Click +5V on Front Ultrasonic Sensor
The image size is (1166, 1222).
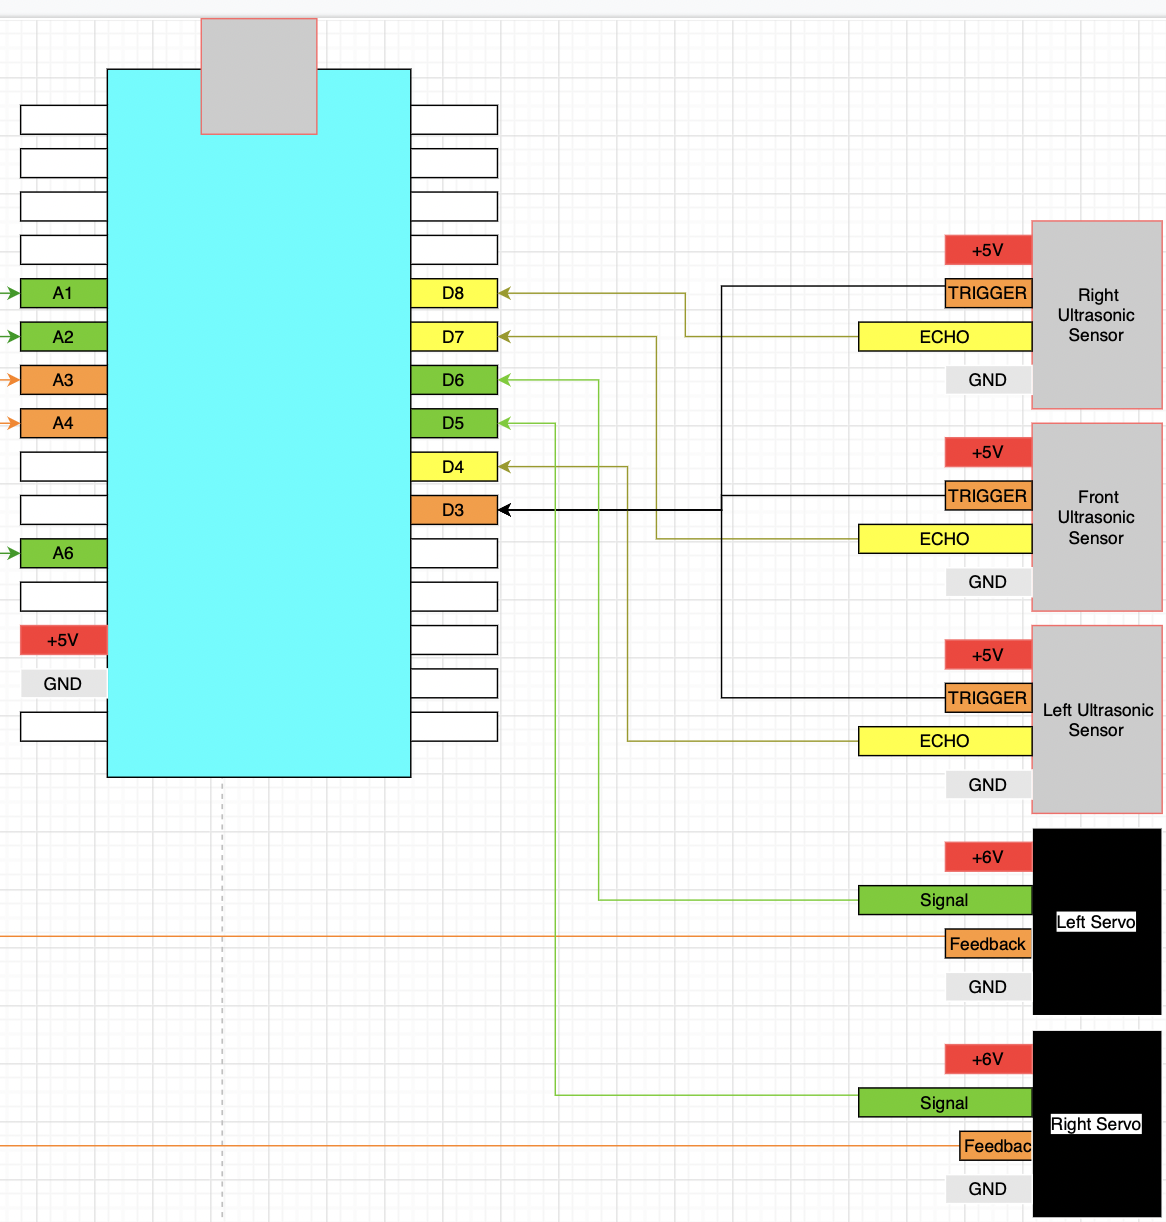click(988, 452)
